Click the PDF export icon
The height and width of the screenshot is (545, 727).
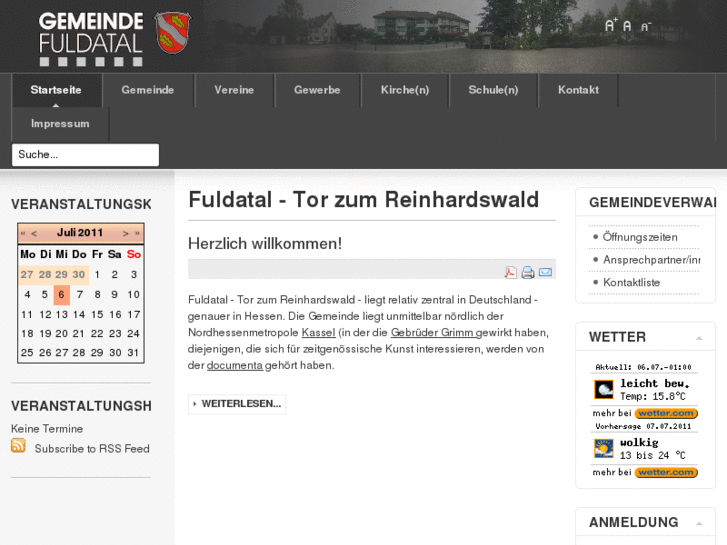point(510,272)
